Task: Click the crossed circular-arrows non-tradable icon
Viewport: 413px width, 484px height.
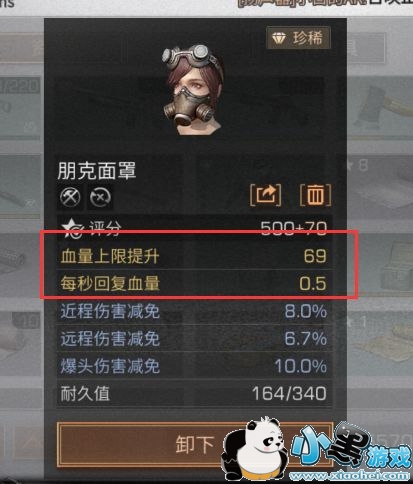Action: tap(100, 197)
